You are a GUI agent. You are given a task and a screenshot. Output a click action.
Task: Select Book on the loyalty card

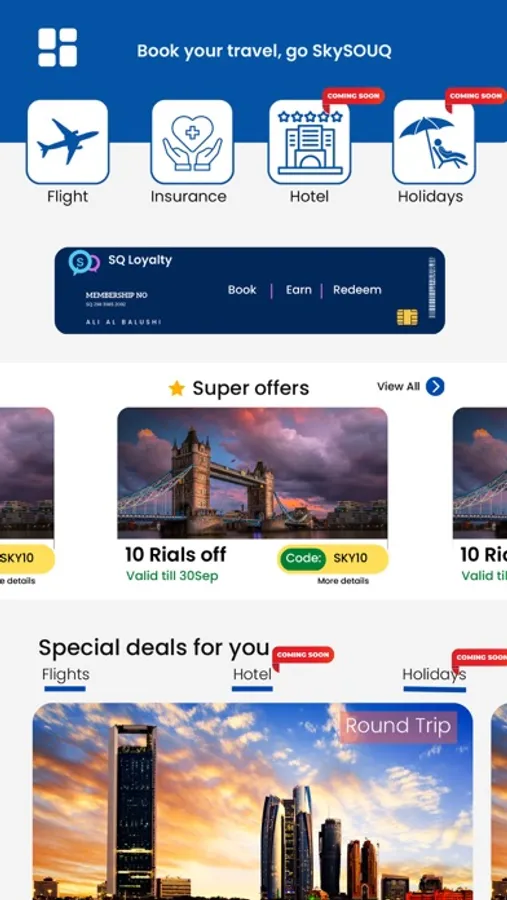[242, 290]
